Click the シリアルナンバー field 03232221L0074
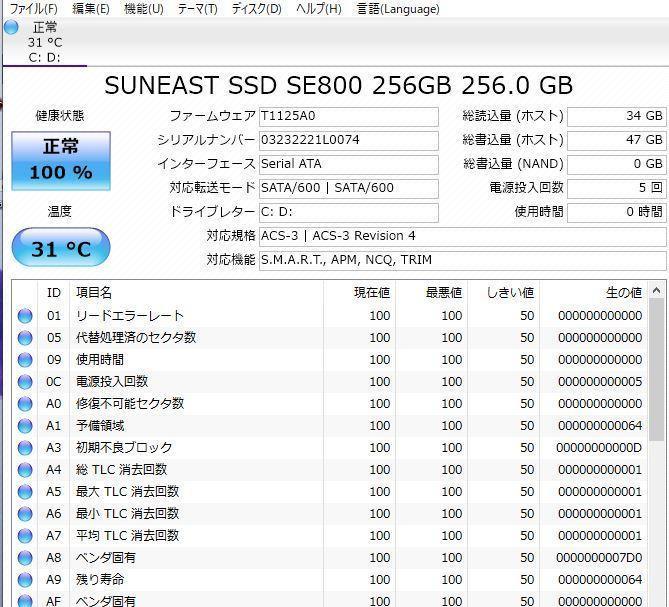 coord(349,140)
